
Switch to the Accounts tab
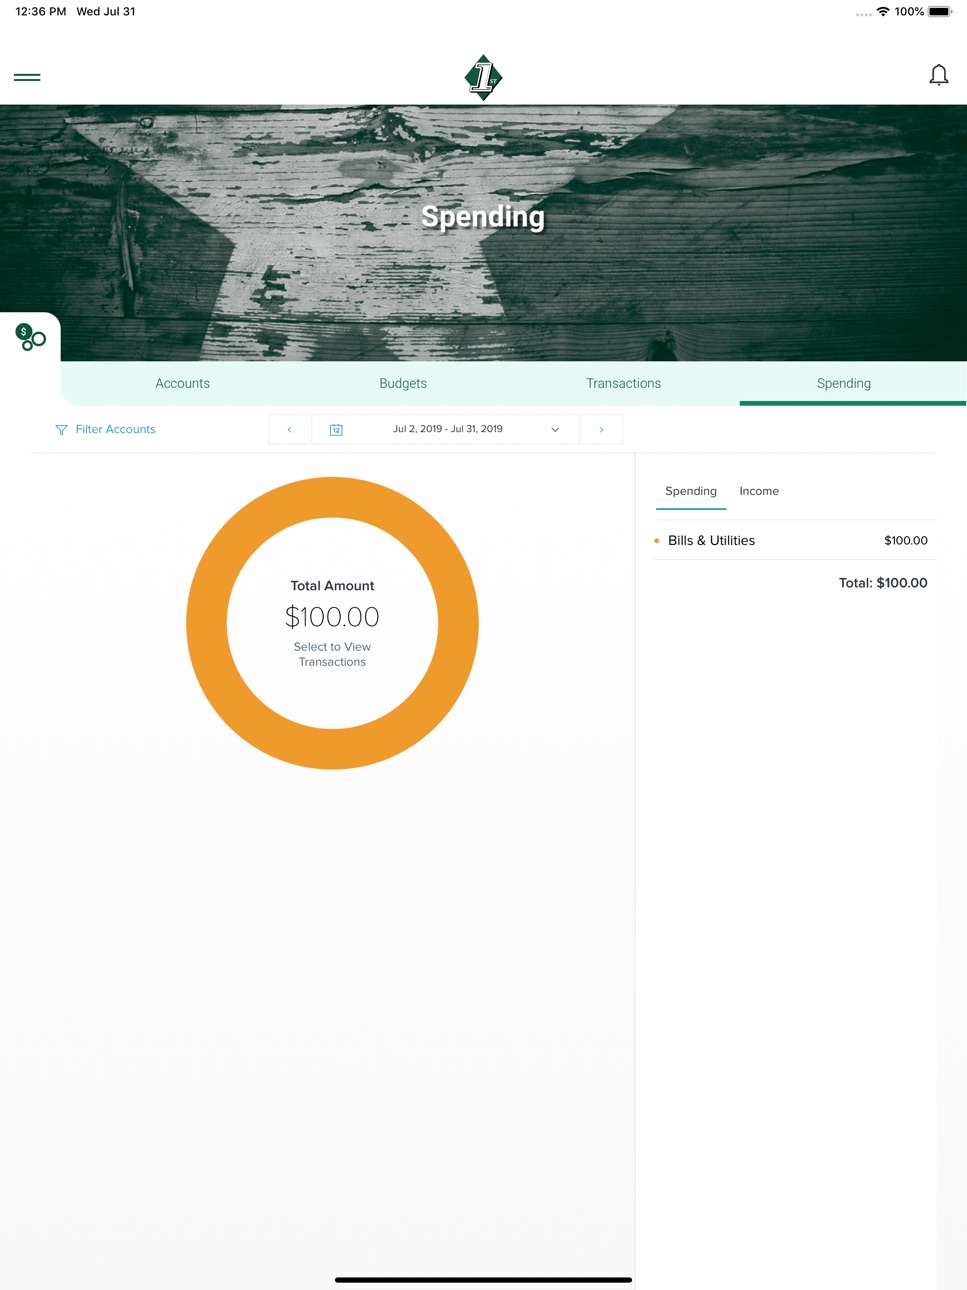coord(182,383)
